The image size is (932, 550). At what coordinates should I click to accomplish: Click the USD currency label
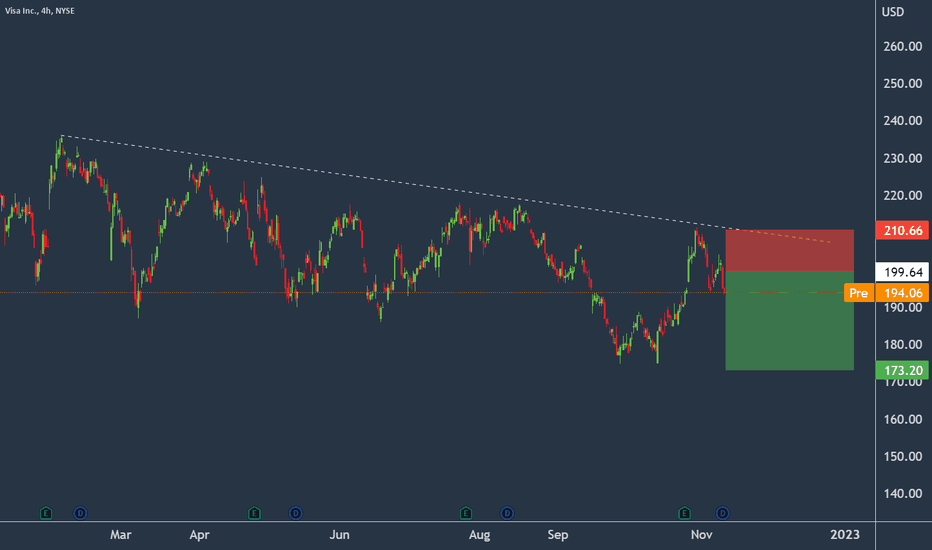click(x=893, y=12)
